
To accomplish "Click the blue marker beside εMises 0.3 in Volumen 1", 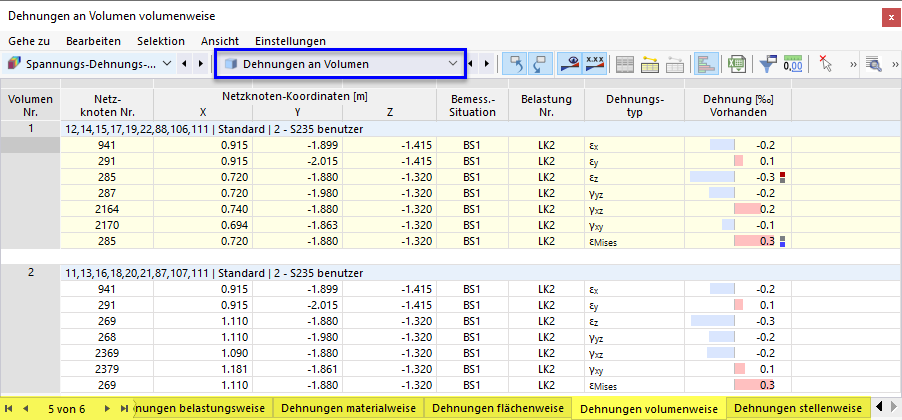I will pos(782,245).
